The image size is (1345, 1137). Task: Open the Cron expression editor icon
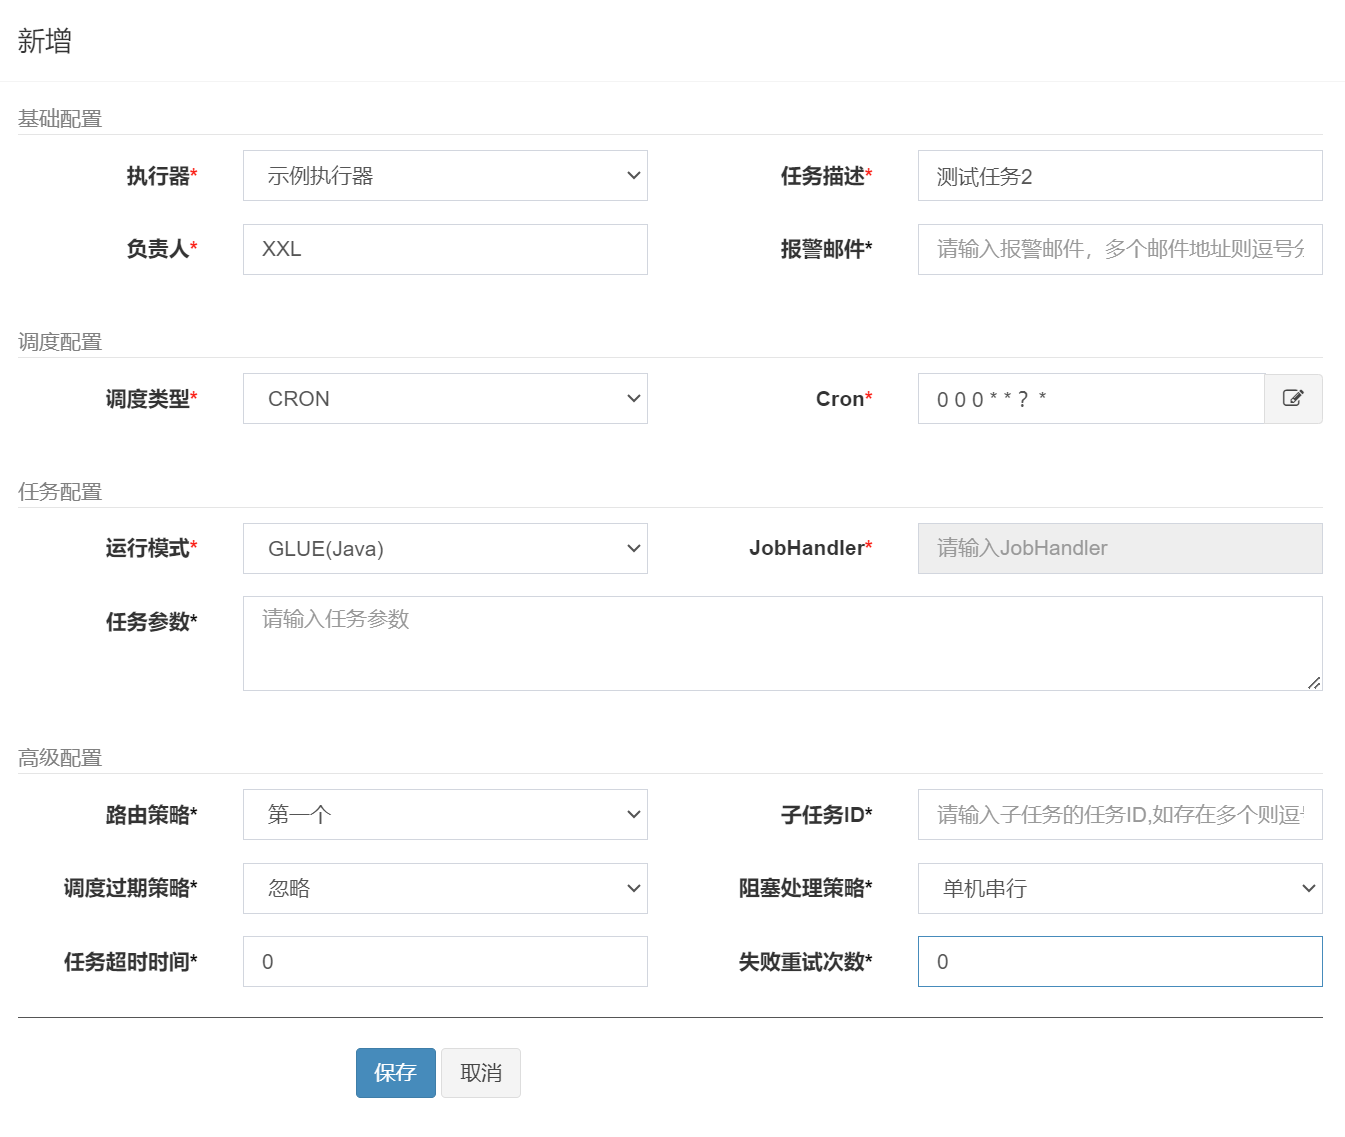coord(1293,399)
